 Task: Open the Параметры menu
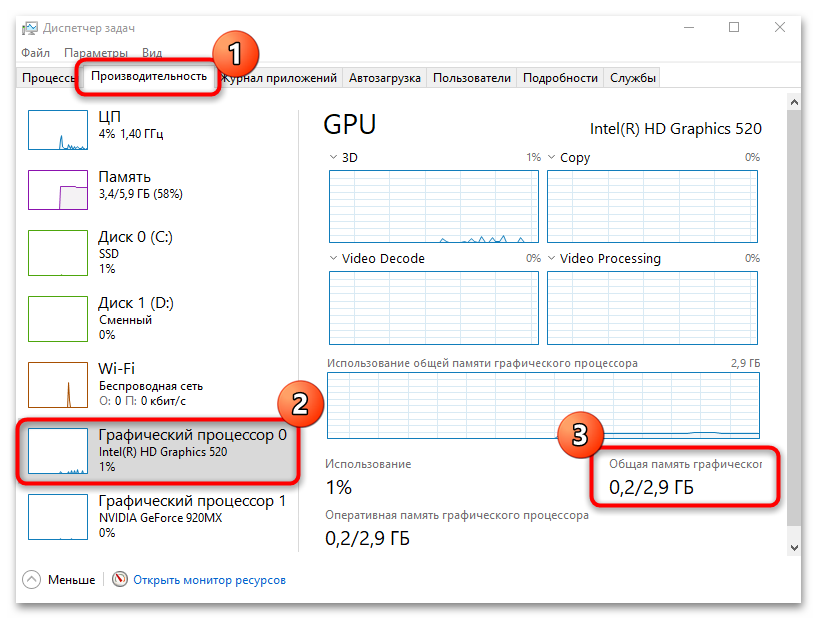(96, 52)
